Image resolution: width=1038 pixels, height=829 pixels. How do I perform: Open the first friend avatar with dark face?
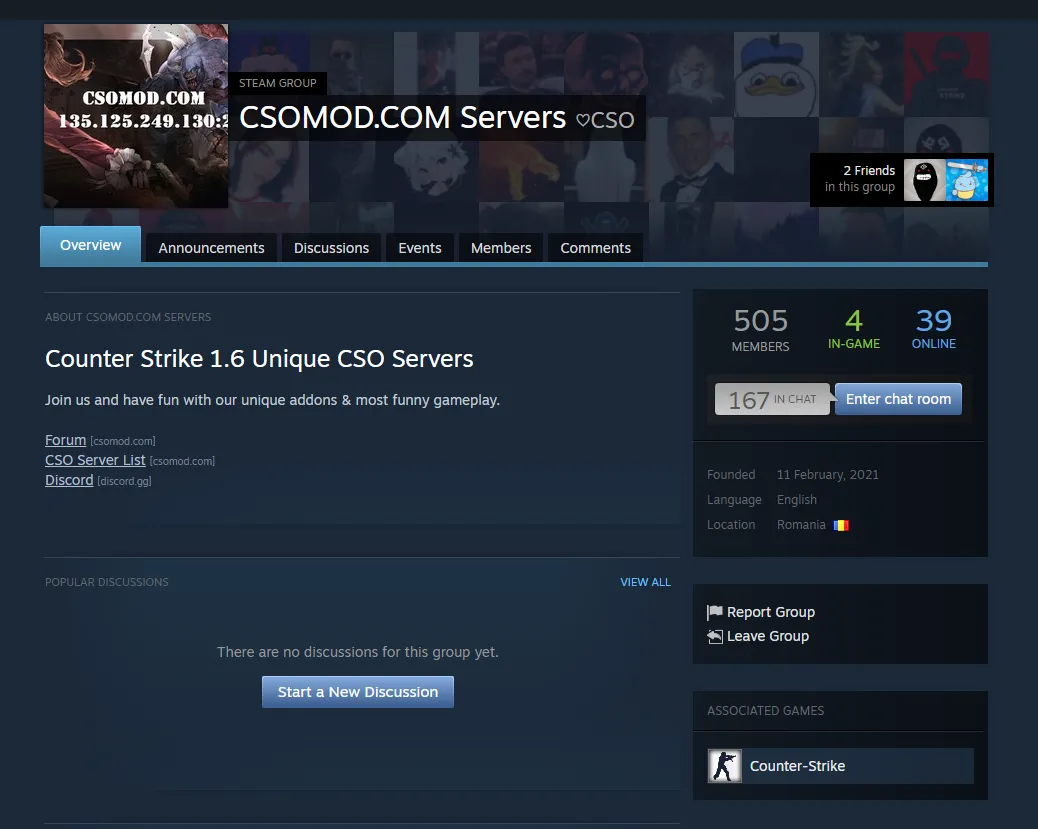tap(925, 180)
